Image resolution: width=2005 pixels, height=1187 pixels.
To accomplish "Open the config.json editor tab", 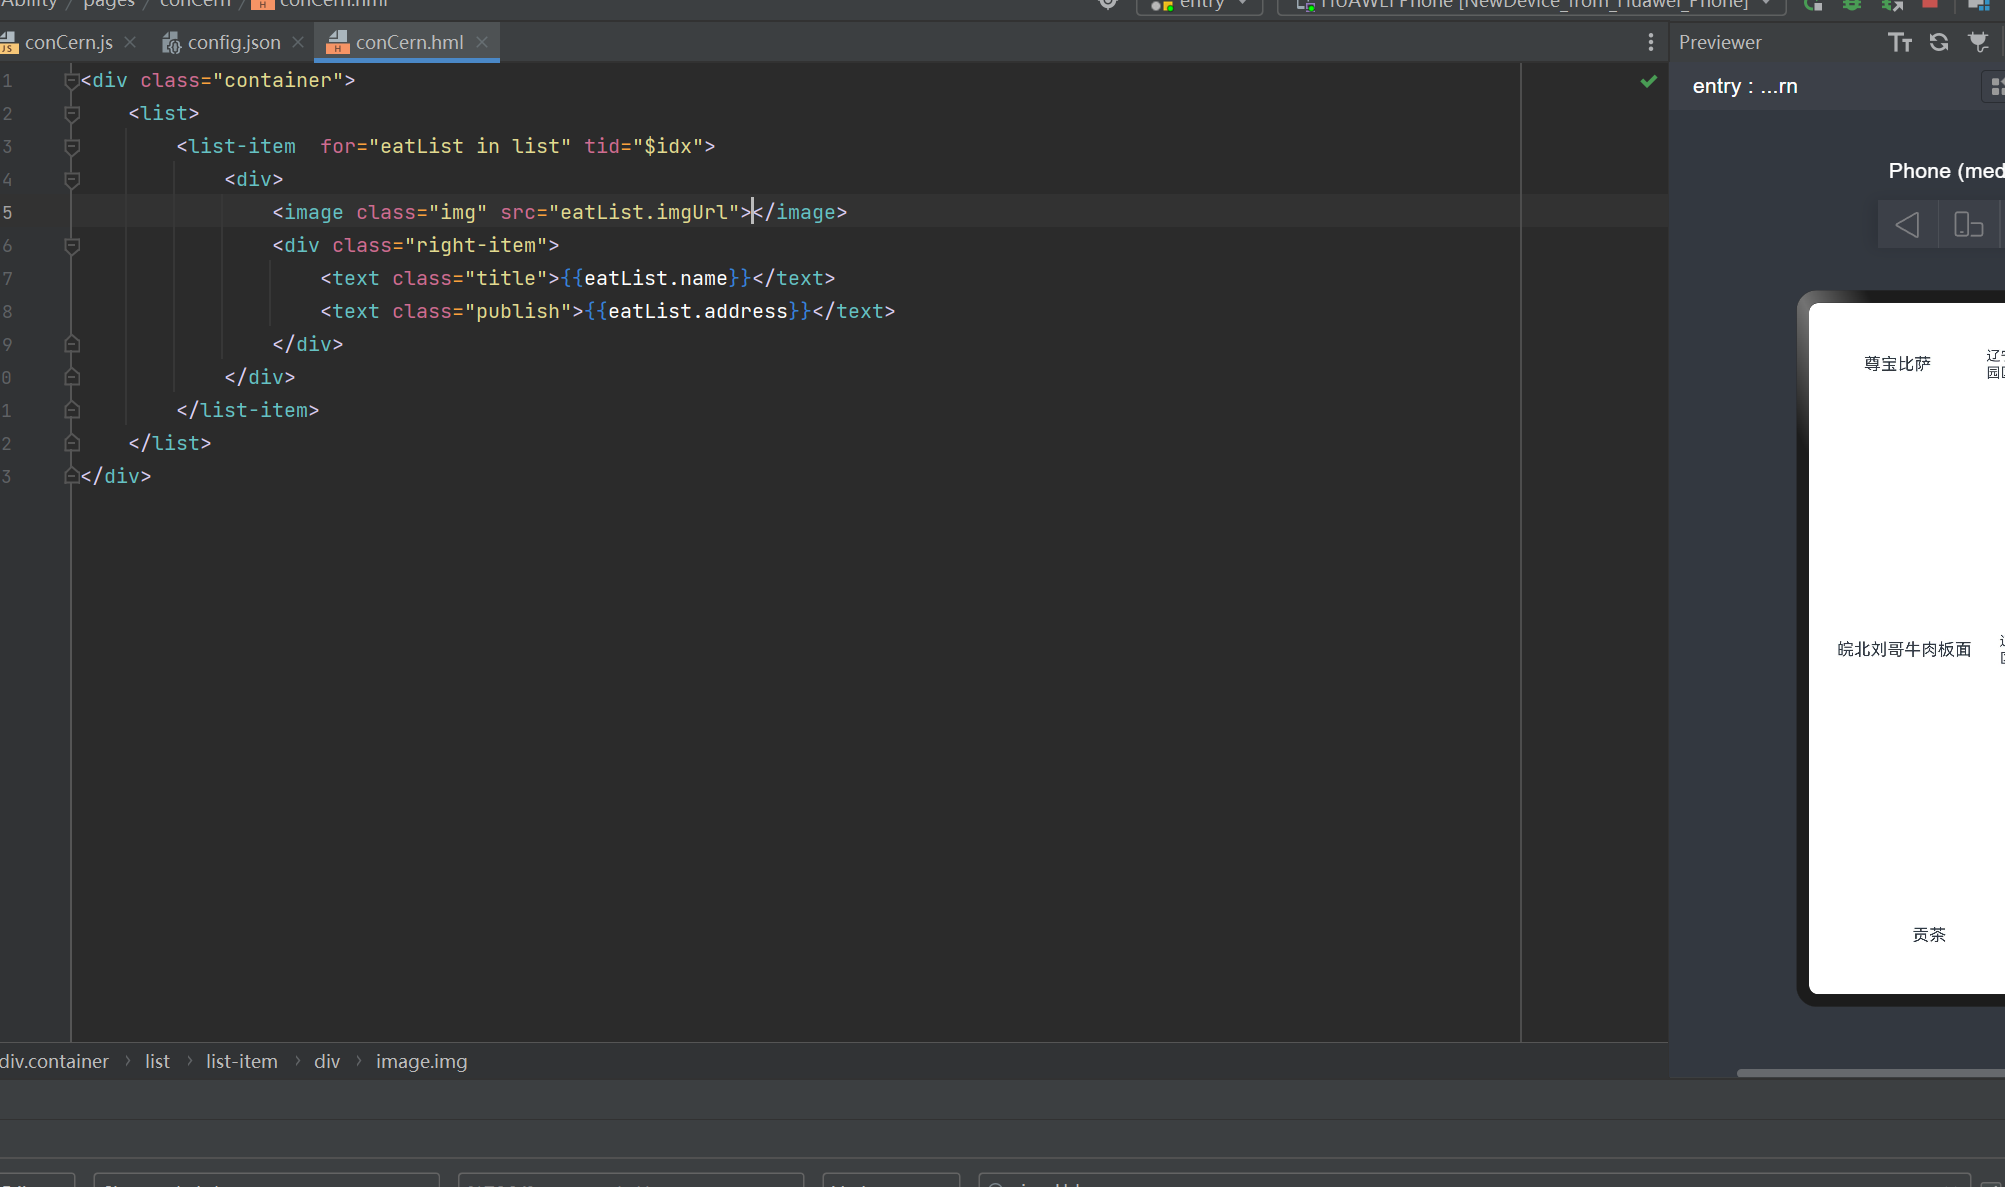I will pos(234,42).
